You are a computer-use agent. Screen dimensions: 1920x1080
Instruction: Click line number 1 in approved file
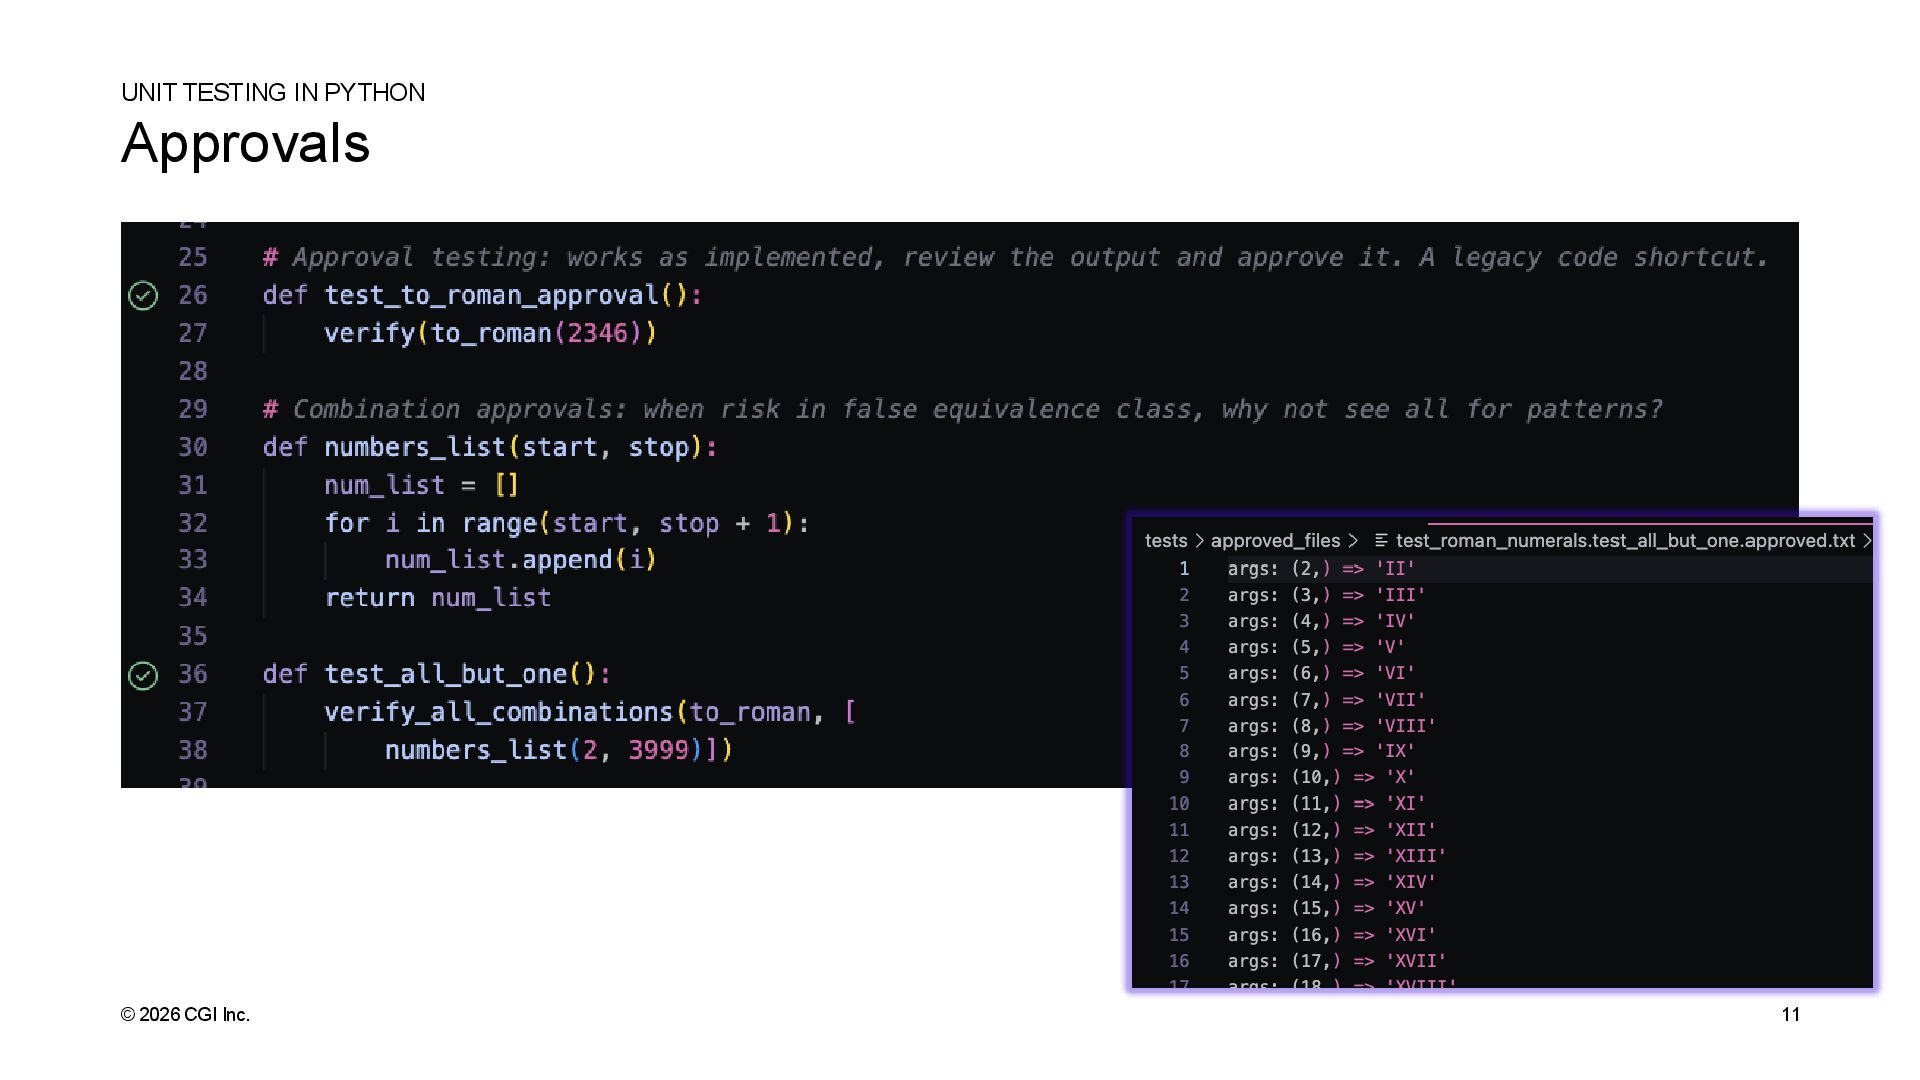1184,568
